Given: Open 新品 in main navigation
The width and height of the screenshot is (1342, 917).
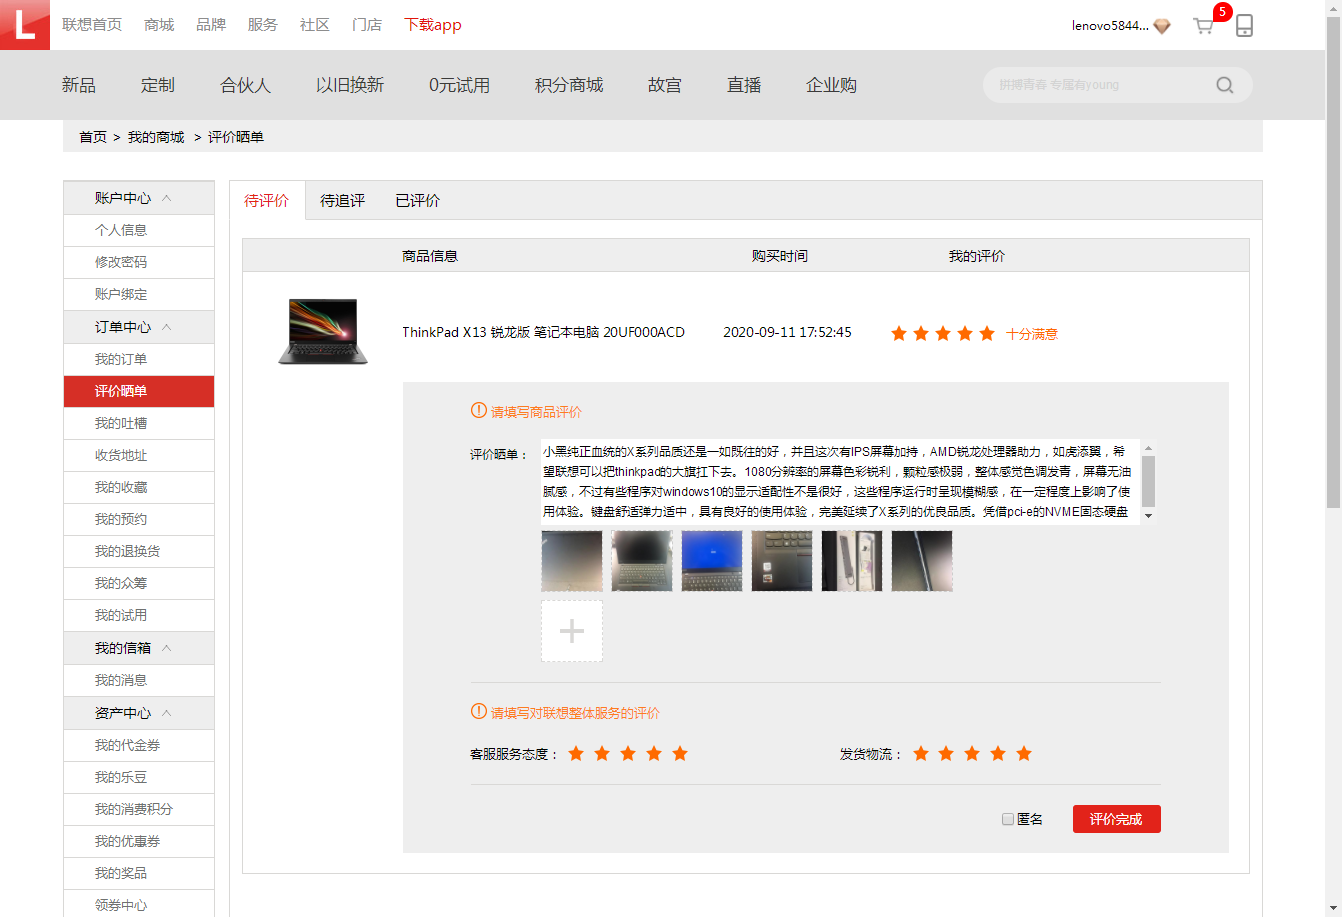Looking at the screenshot, I should point(79,85).
